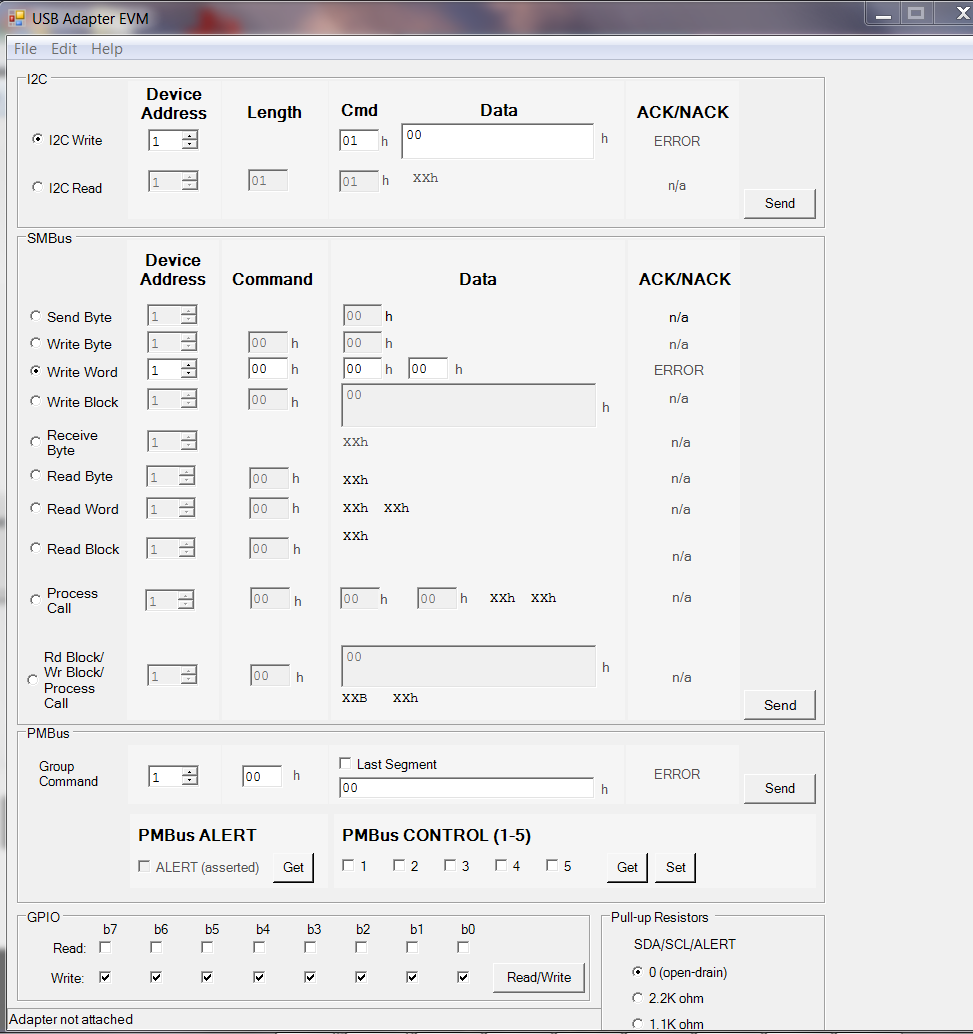Toggle GPIO Read b3 checkbox
The height and width of the screenshot is (1034, 973).
click(310, 948)
